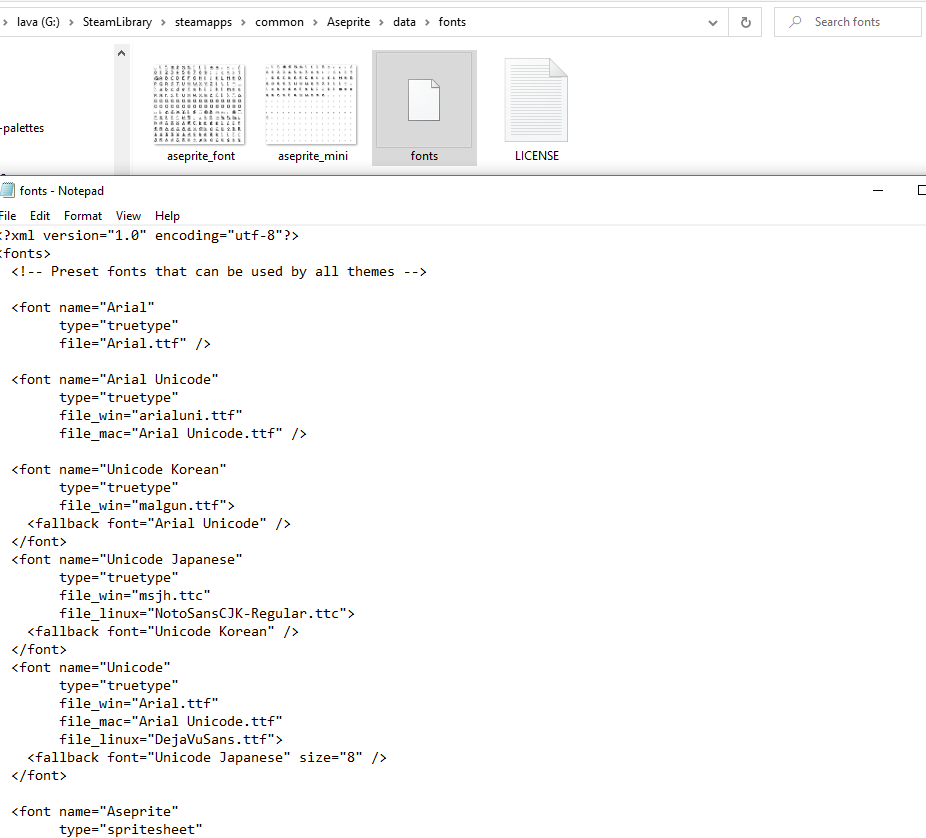This screenshot has height=838, width=926.
Task: Click the xml version declaration line
Action: click(149, 236)
